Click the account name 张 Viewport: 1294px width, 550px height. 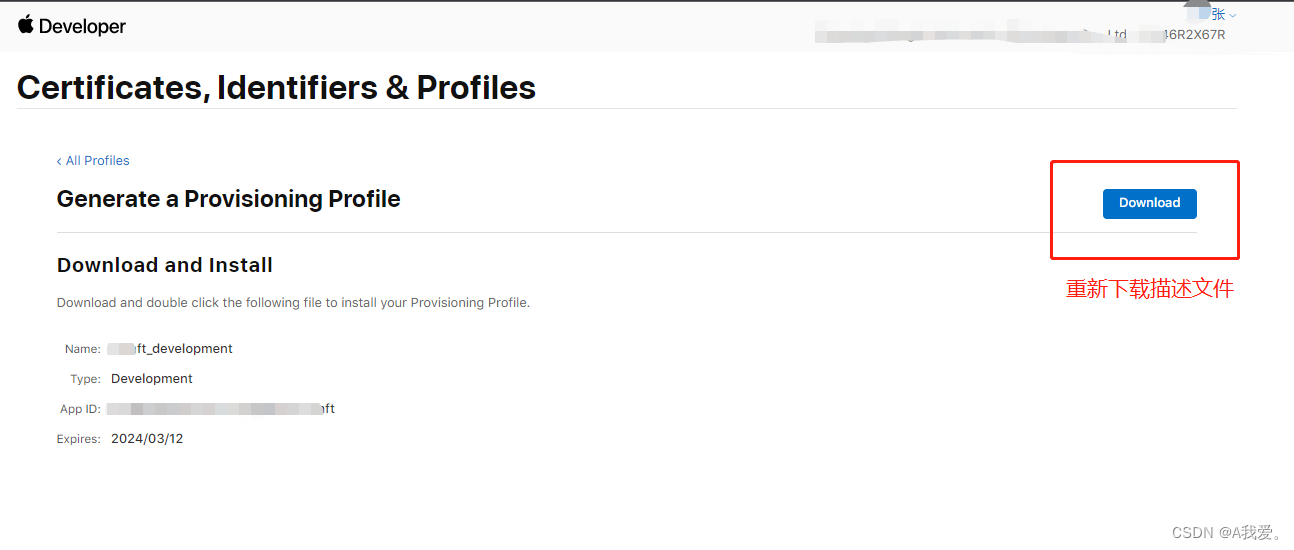click(1218, 14)
